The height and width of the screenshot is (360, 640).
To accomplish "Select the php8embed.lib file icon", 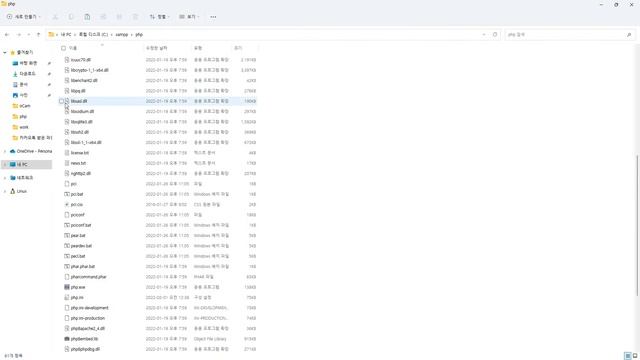I will tap(67, 339).
